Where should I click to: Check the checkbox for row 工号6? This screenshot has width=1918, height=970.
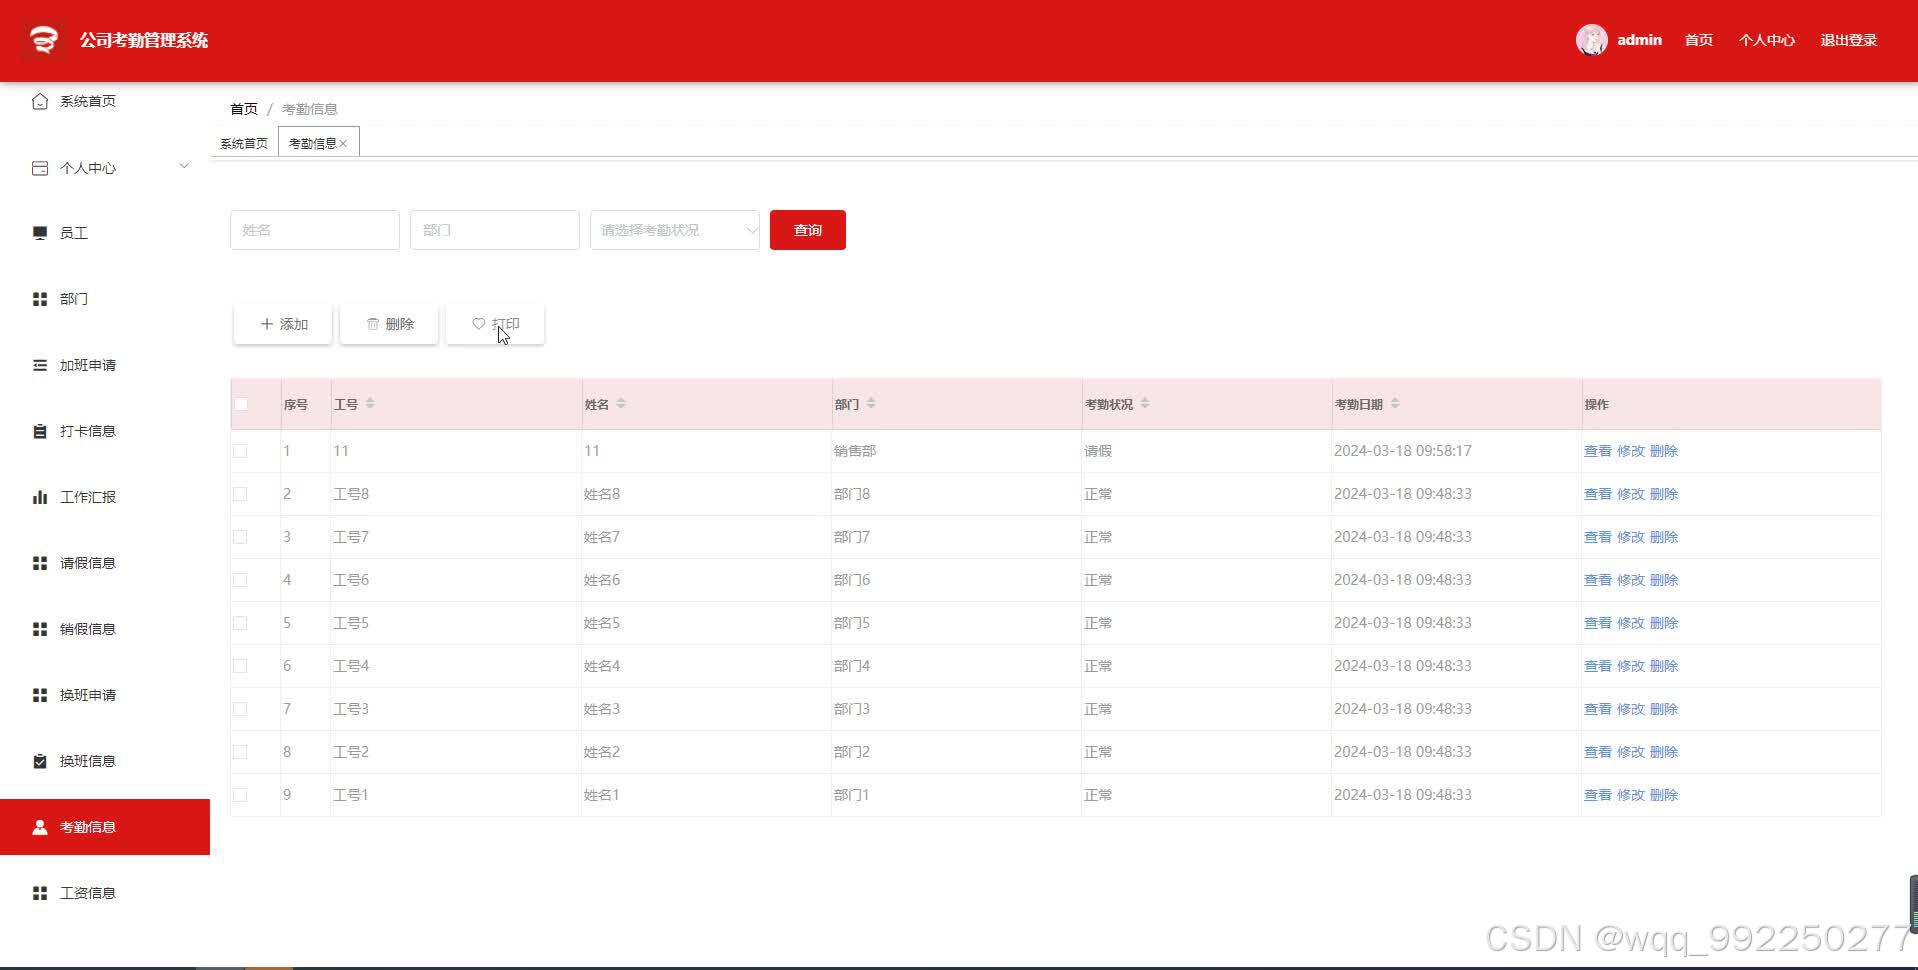point(240,580)
